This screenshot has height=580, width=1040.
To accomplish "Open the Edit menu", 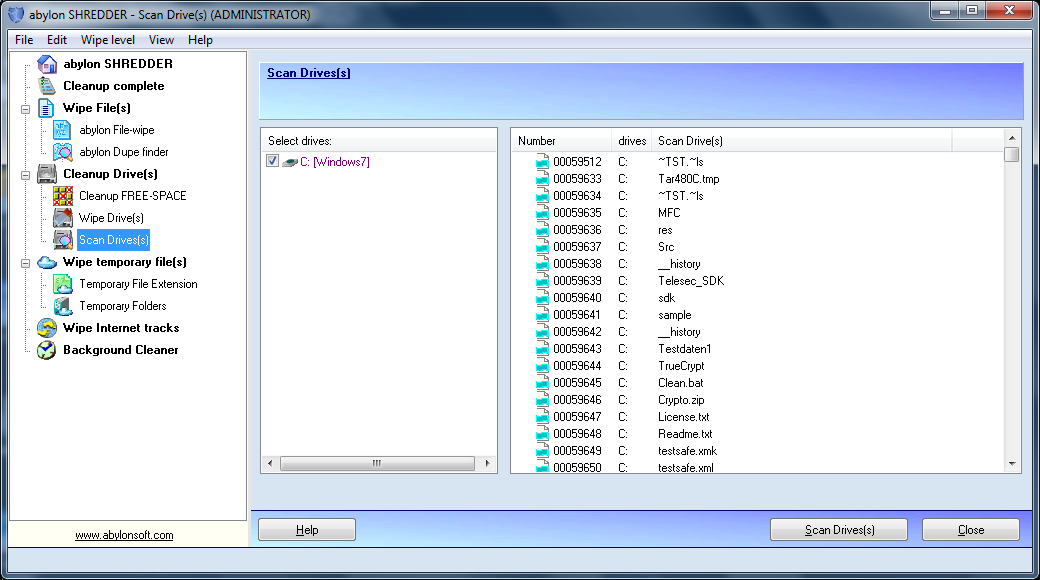I will click(x=56, y=40).
